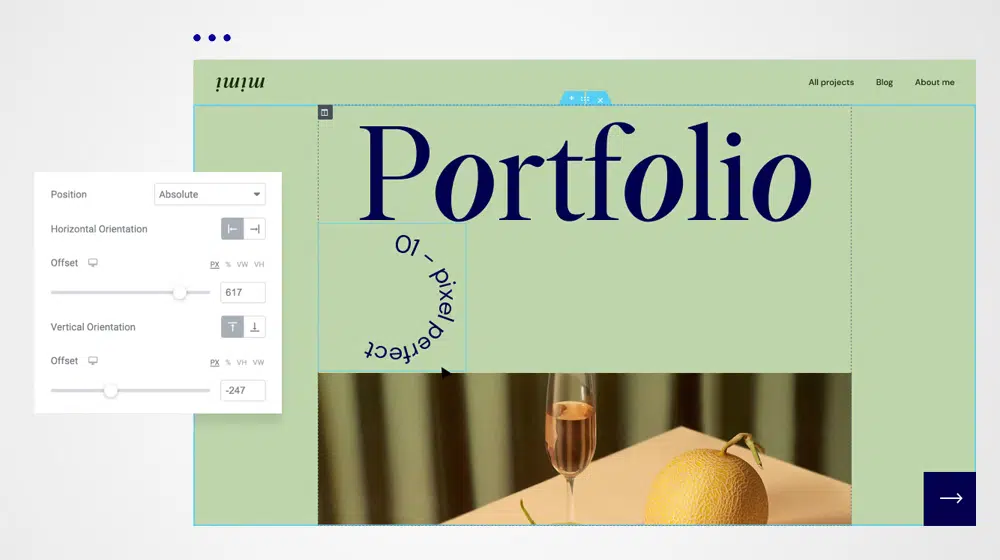Viewport: 1000px width, 560px height.
Task: Click the add section plus icon
Action: tap(571, 98)
